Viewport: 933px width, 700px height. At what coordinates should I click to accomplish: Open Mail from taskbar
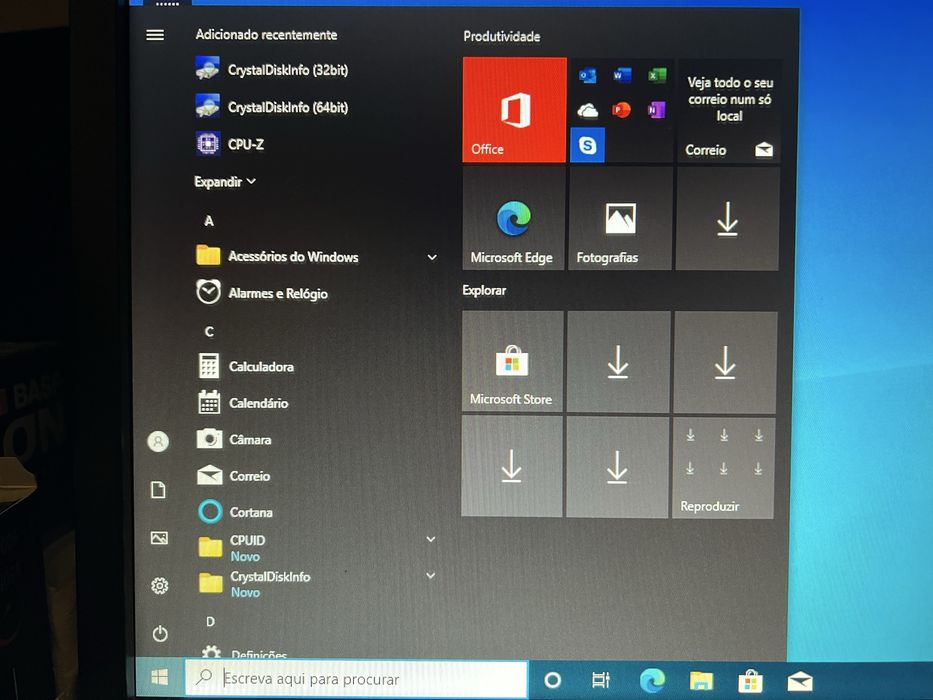tap(800, 680)
